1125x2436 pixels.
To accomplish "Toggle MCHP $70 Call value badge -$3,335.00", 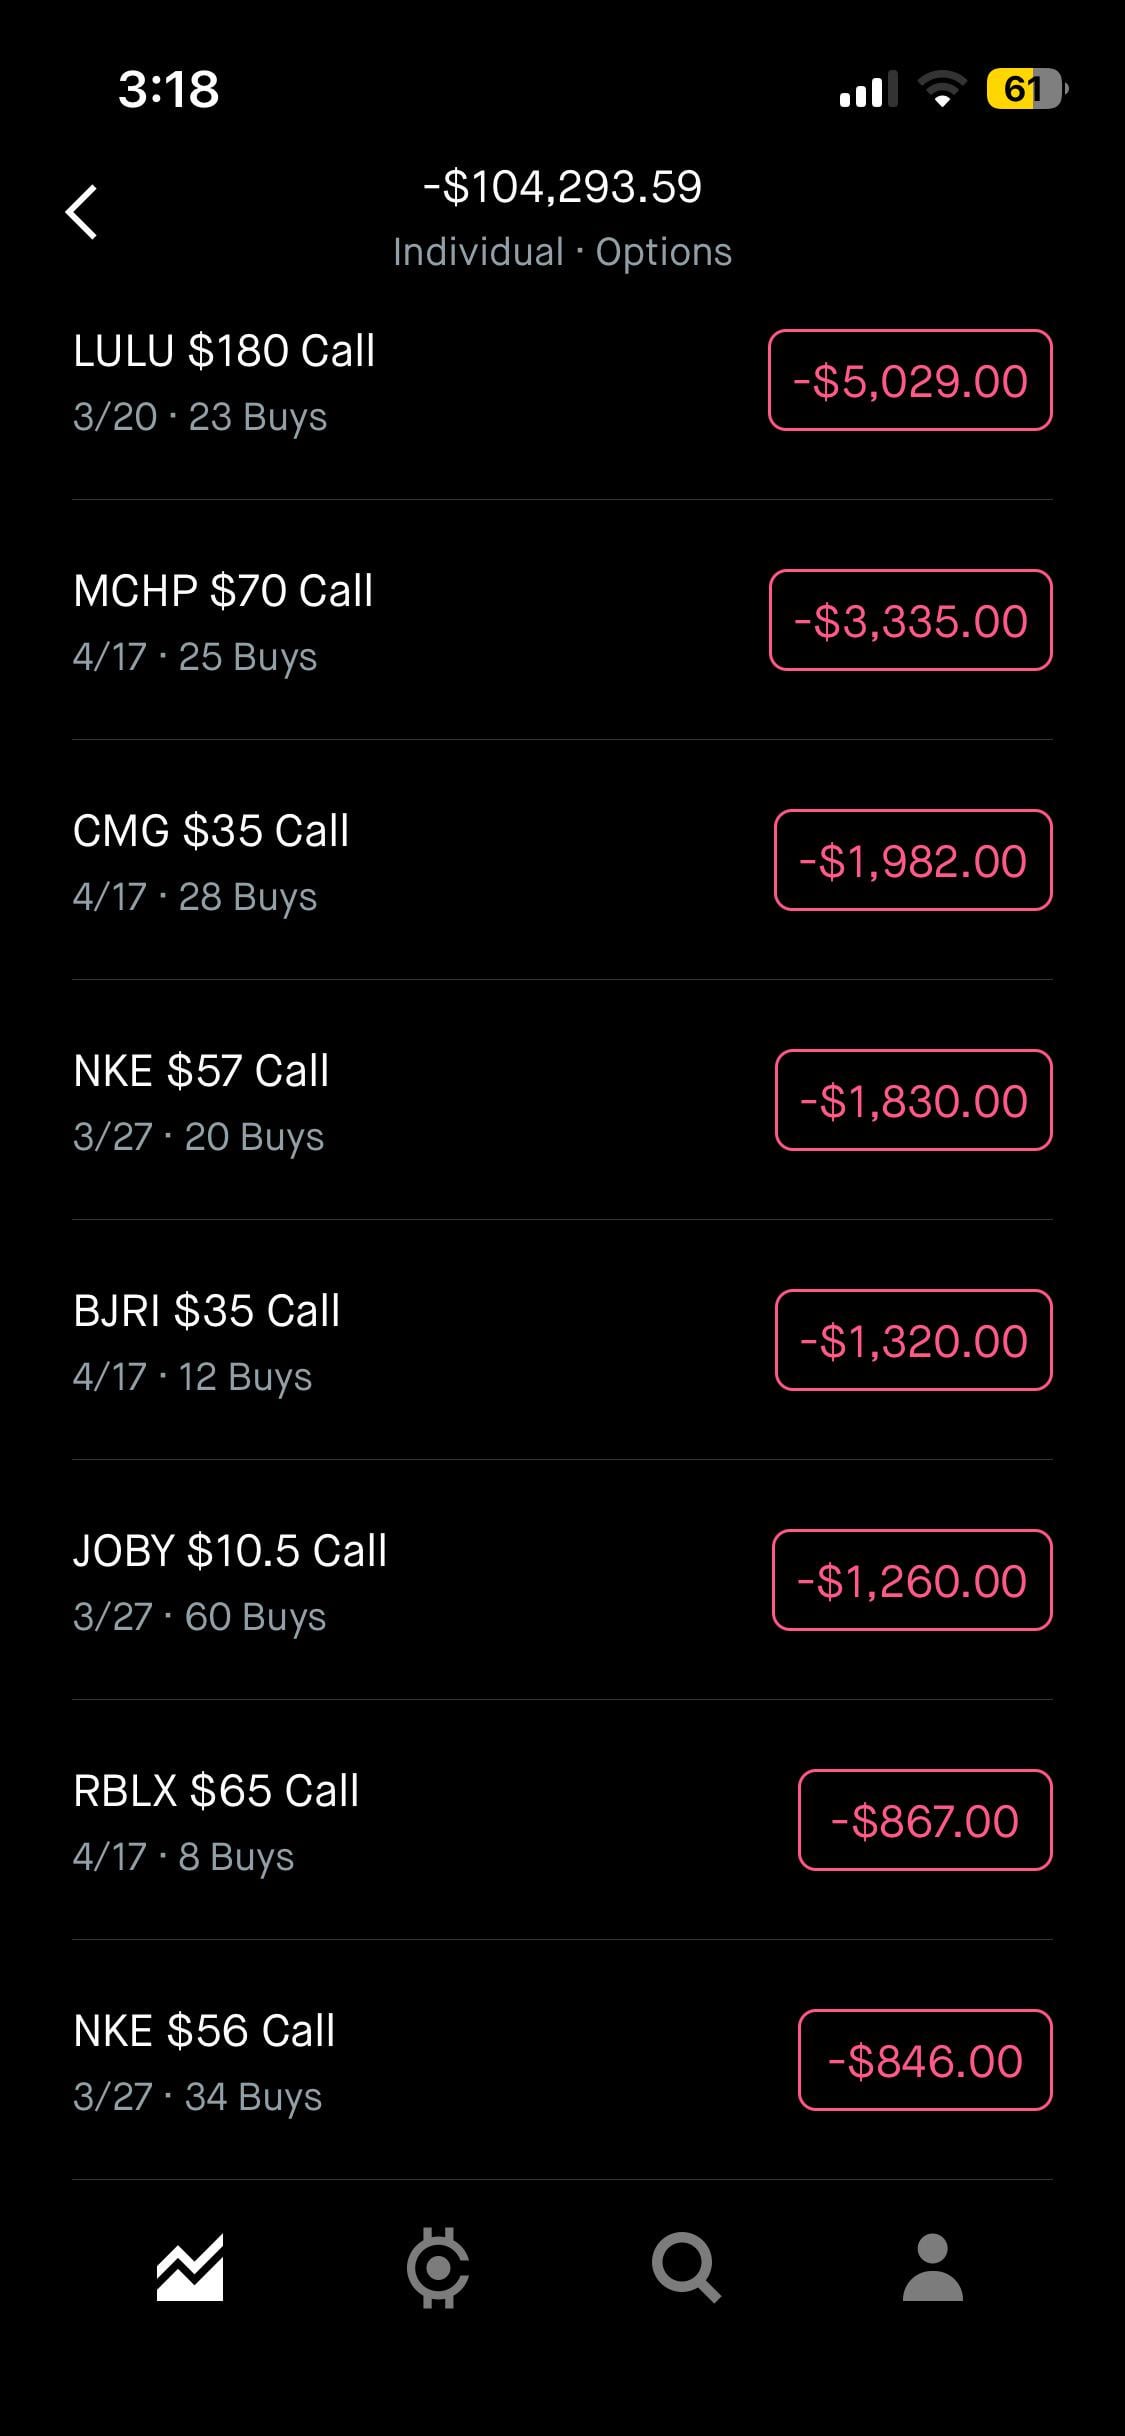I will pos(910,621).
